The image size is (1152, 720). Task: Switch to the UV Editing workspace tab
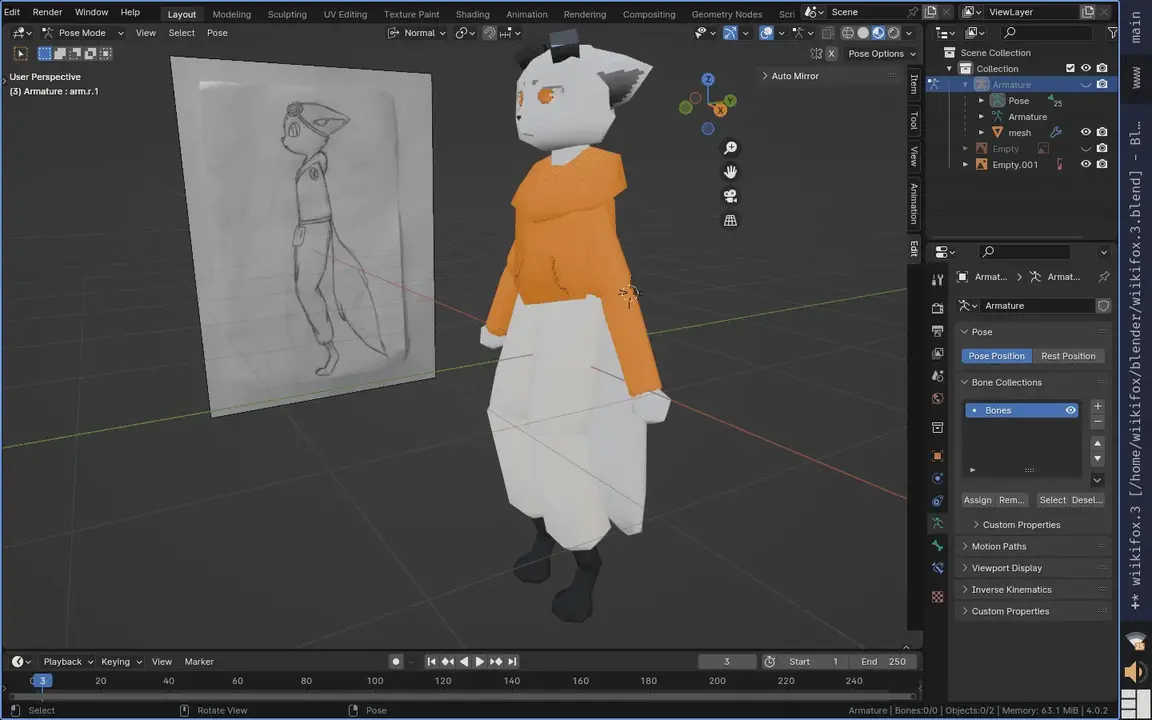pos(345,14)
